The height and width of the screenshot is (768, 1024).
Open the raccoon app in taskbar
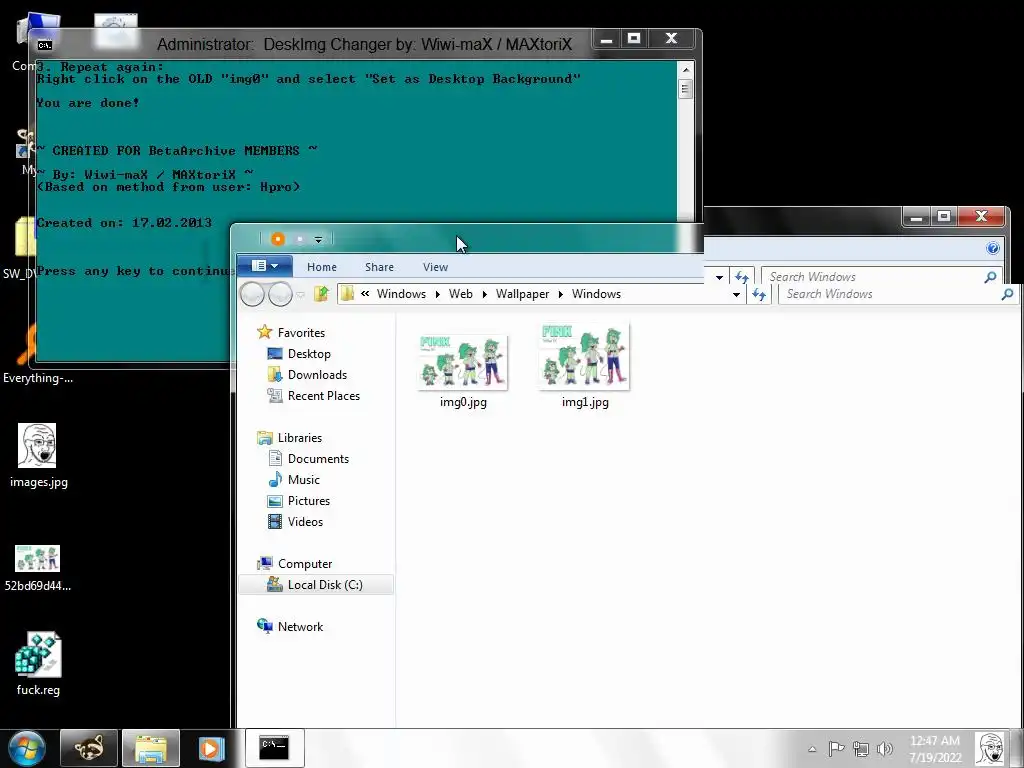tap(89, 748)
